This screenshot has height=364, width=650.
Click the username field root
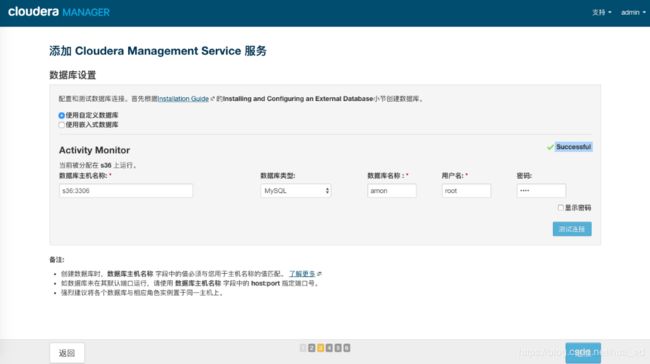click(x=466, y=191)
